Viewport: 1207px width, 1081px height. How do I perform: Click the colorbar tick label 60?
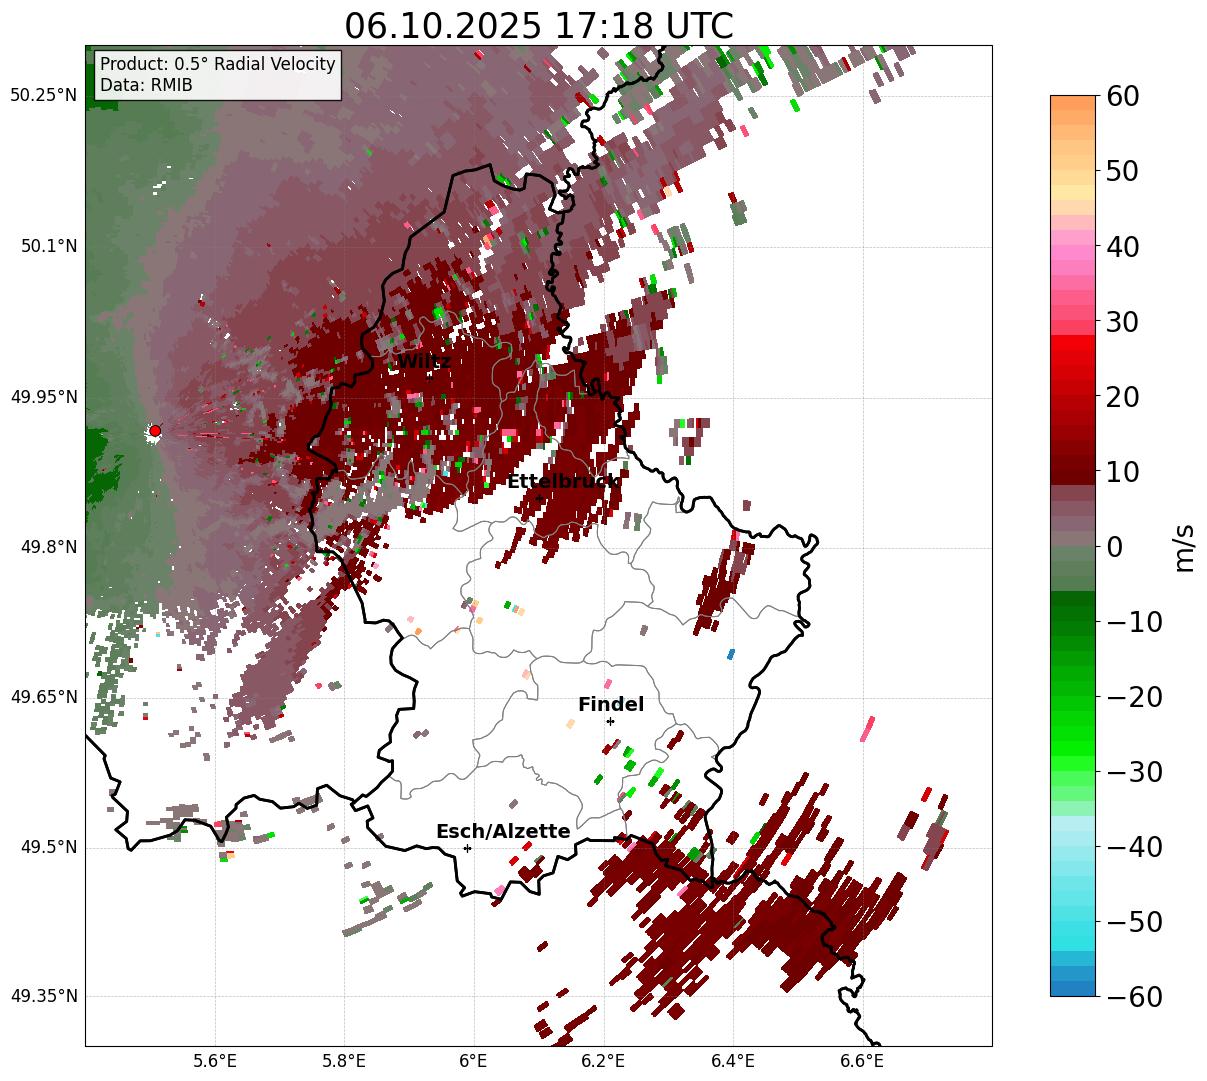[1122, 96]
